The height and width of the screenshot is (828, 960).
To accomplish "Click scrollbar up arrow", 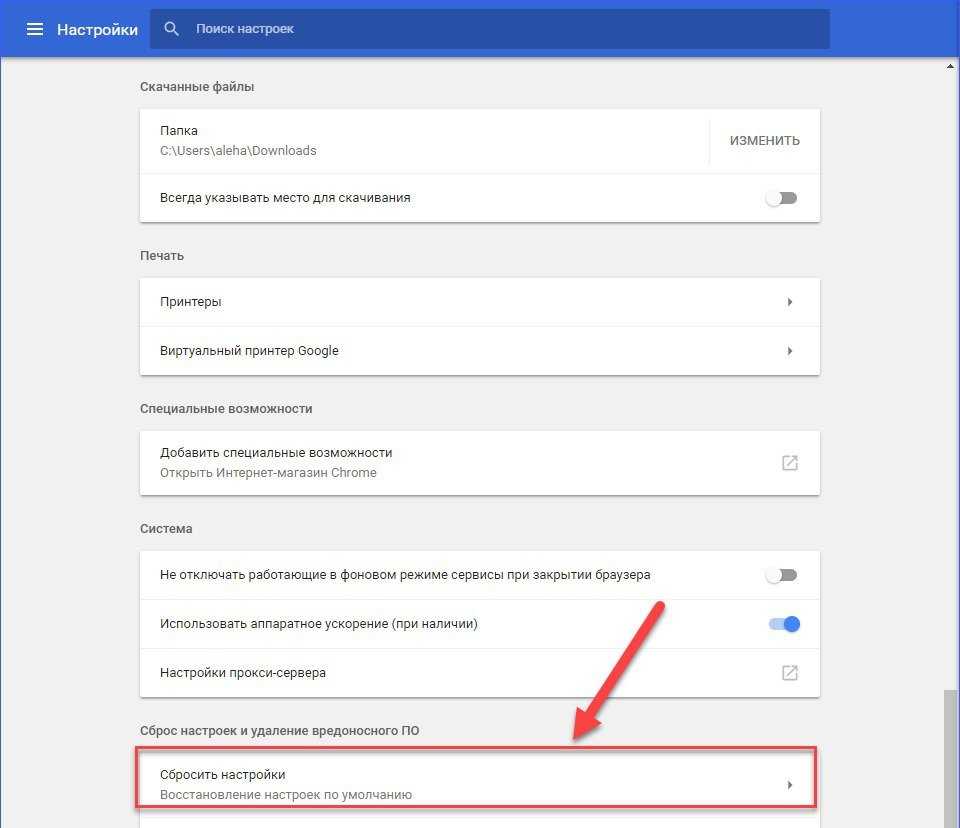I will point(950,65).
